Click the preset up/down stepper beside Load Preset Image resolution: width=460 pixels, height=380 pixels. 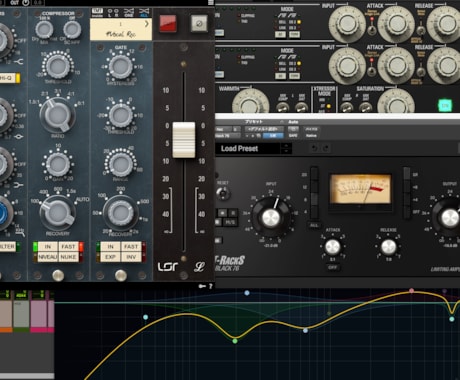pos(286,149)
